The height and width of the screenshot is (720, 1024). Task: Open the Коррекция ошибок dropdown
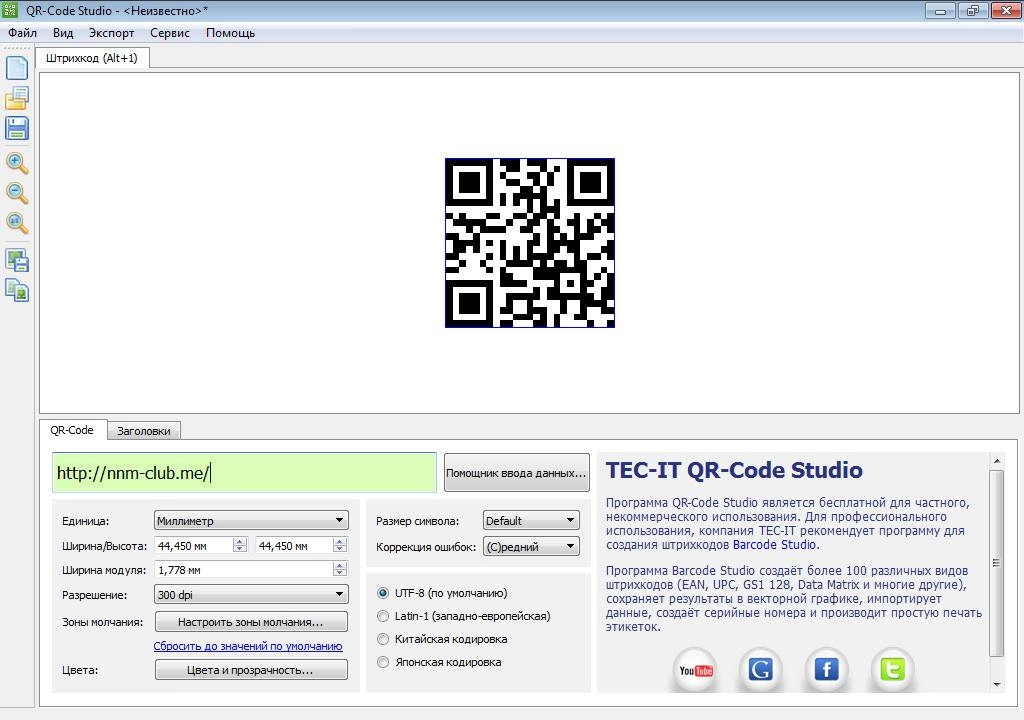point(531,546)
